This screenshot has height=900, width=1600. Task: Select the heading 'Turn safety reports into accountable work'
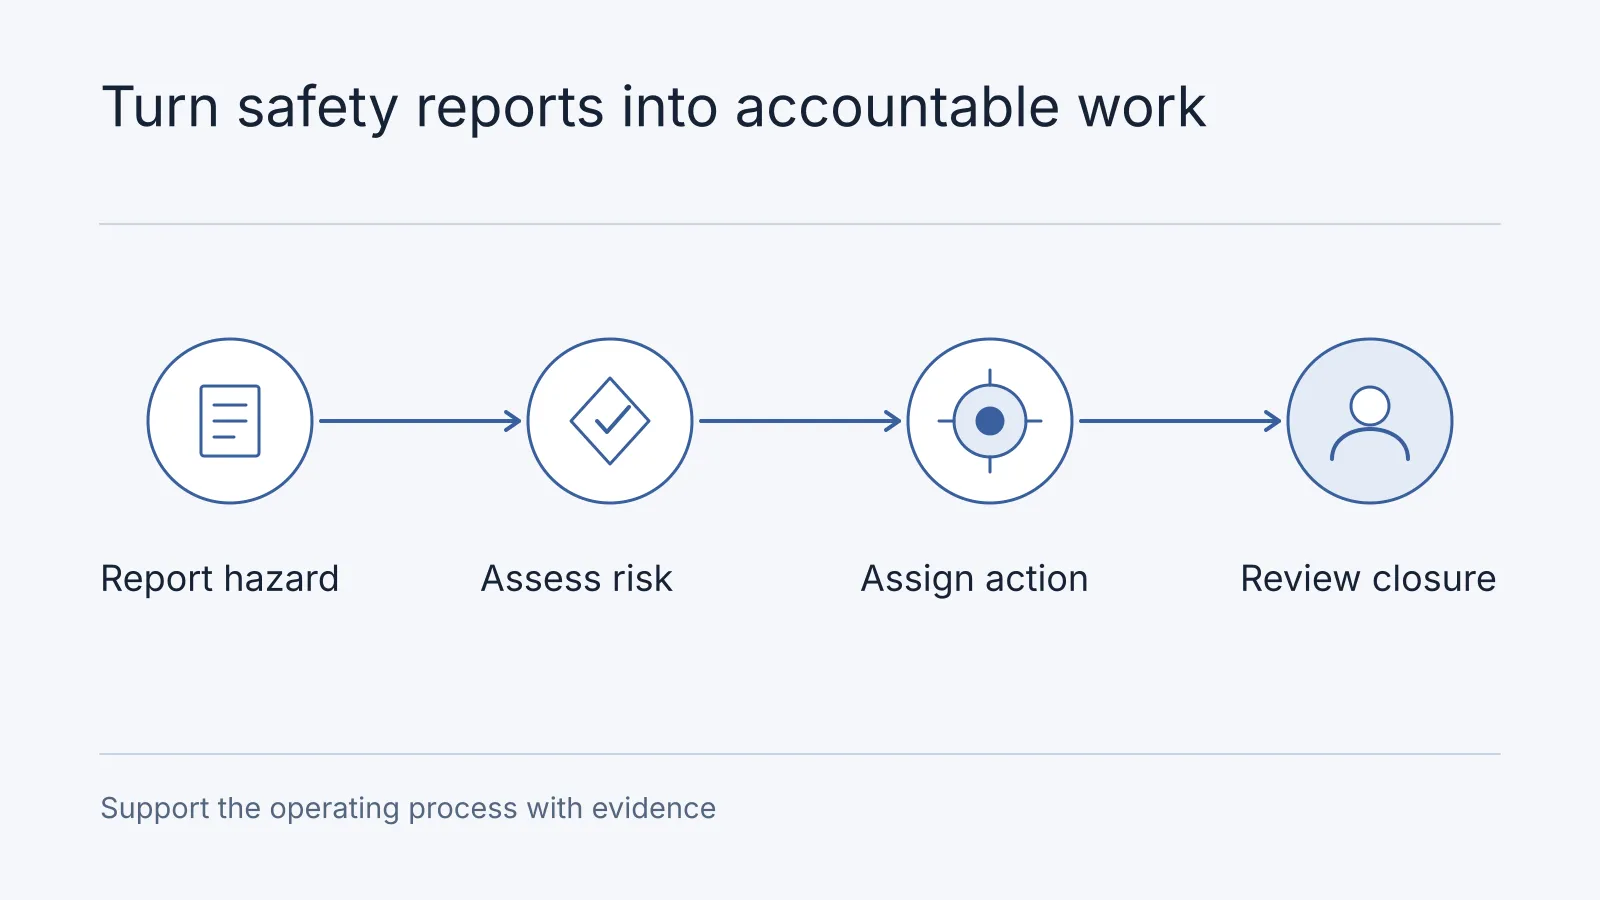pyautogui.click(x=654, y=108)
